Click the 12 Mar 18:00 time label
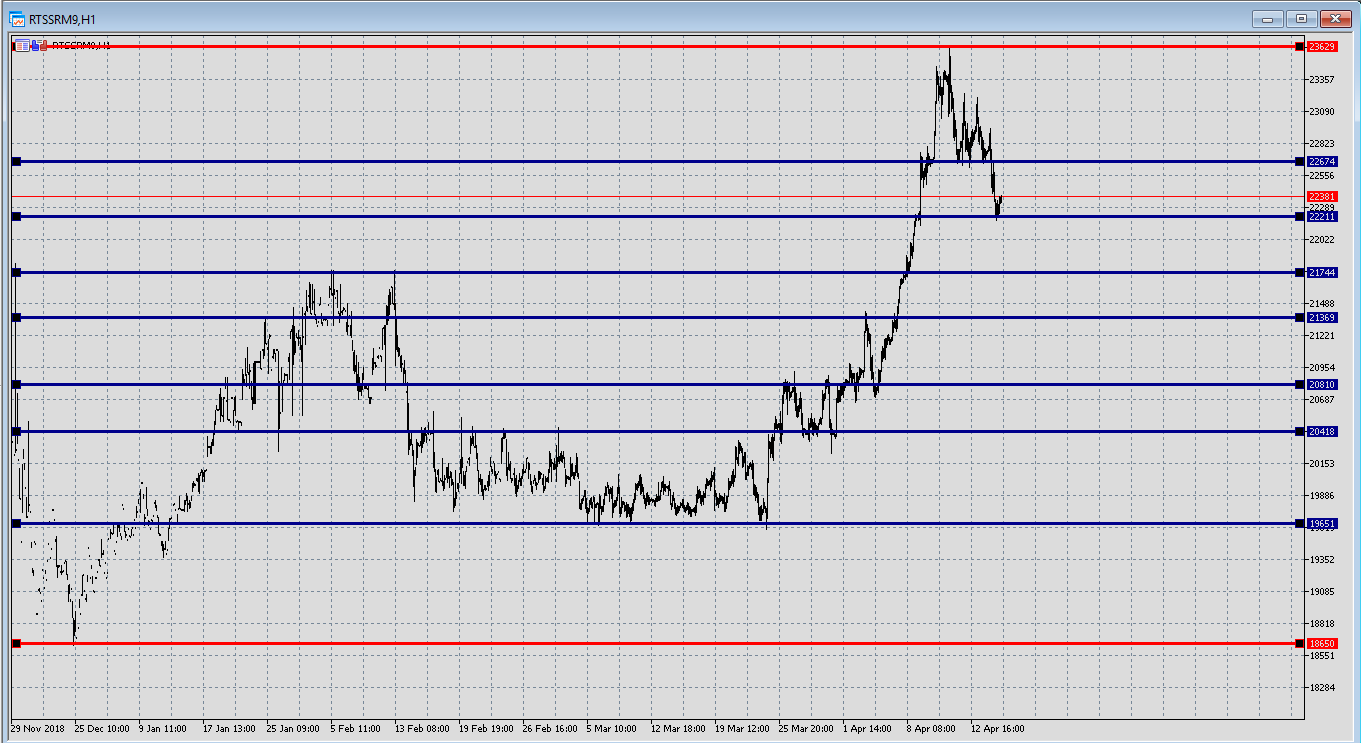This screenshot has height=743, width=1361. (677, 729)
